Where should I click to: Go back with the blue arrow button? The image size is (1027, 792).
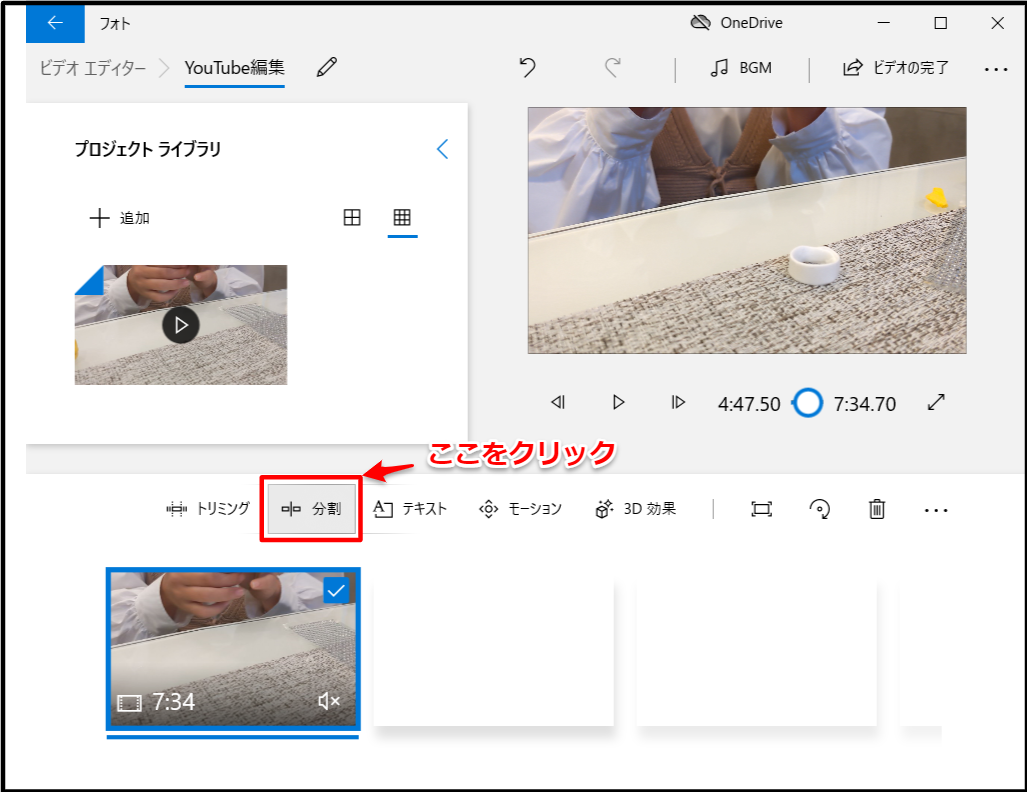[x=55, y=23]
